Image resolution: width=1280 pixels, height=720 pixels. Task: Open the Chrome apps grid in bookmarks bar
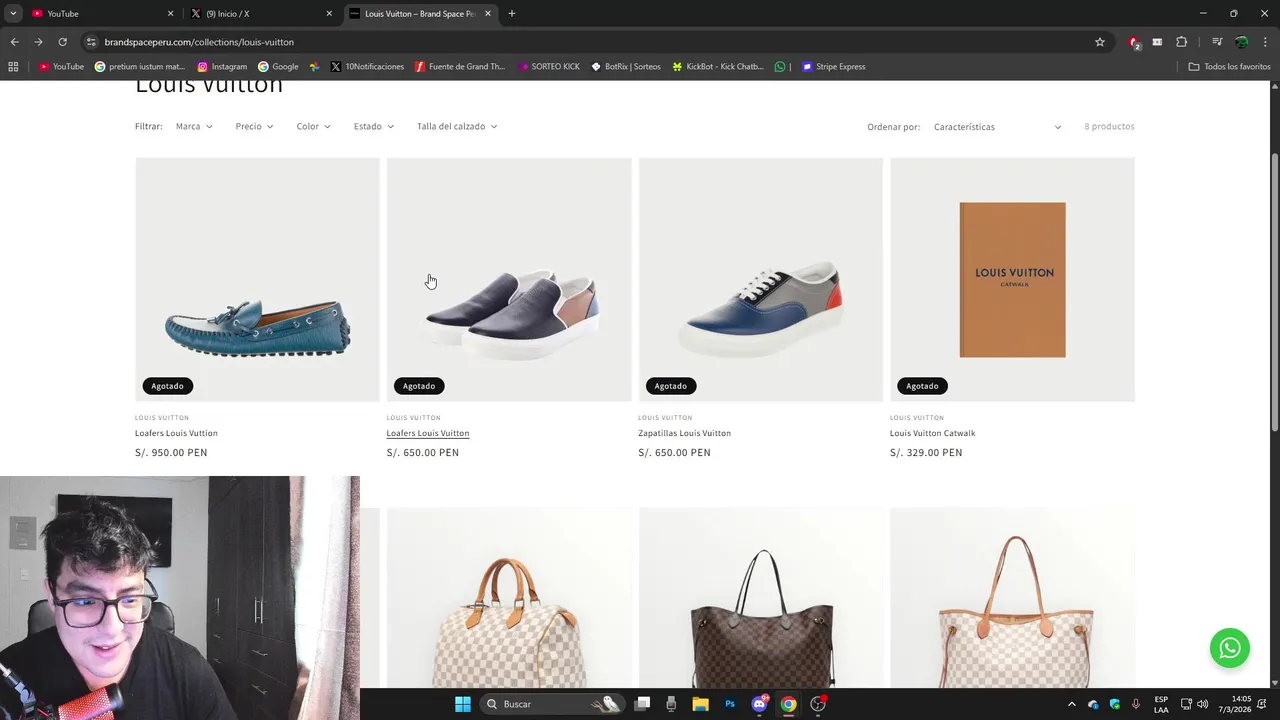coord(13,67)
